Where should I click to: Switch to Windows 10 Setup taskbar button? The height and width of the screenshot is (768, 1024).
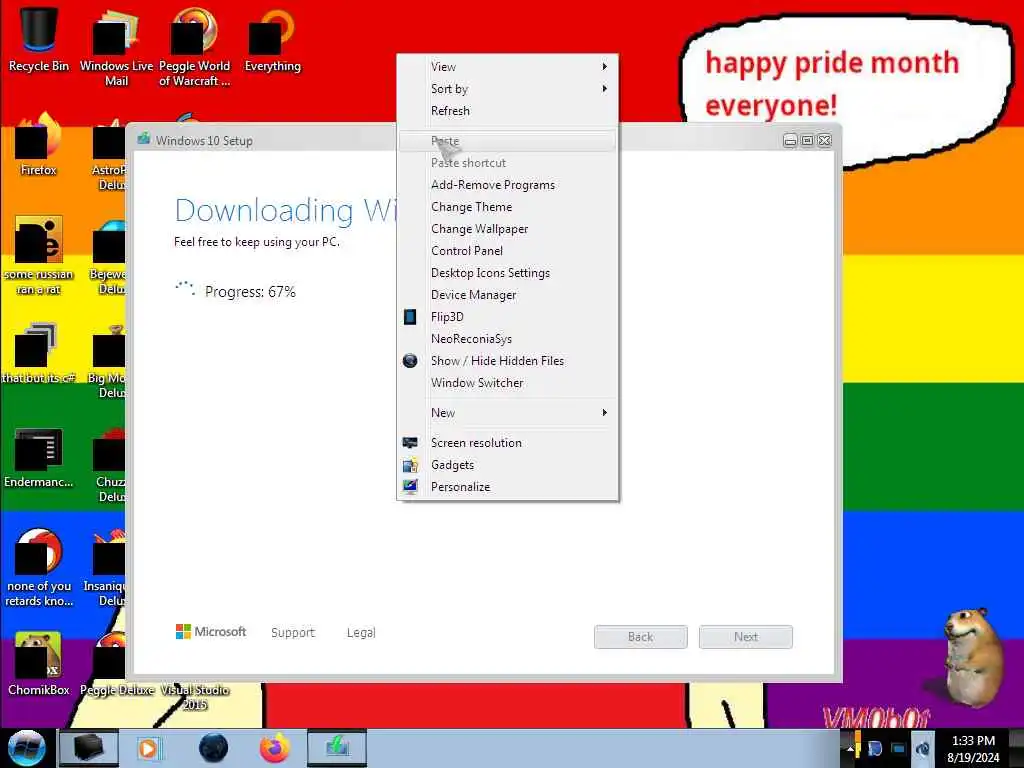[337, 748]
